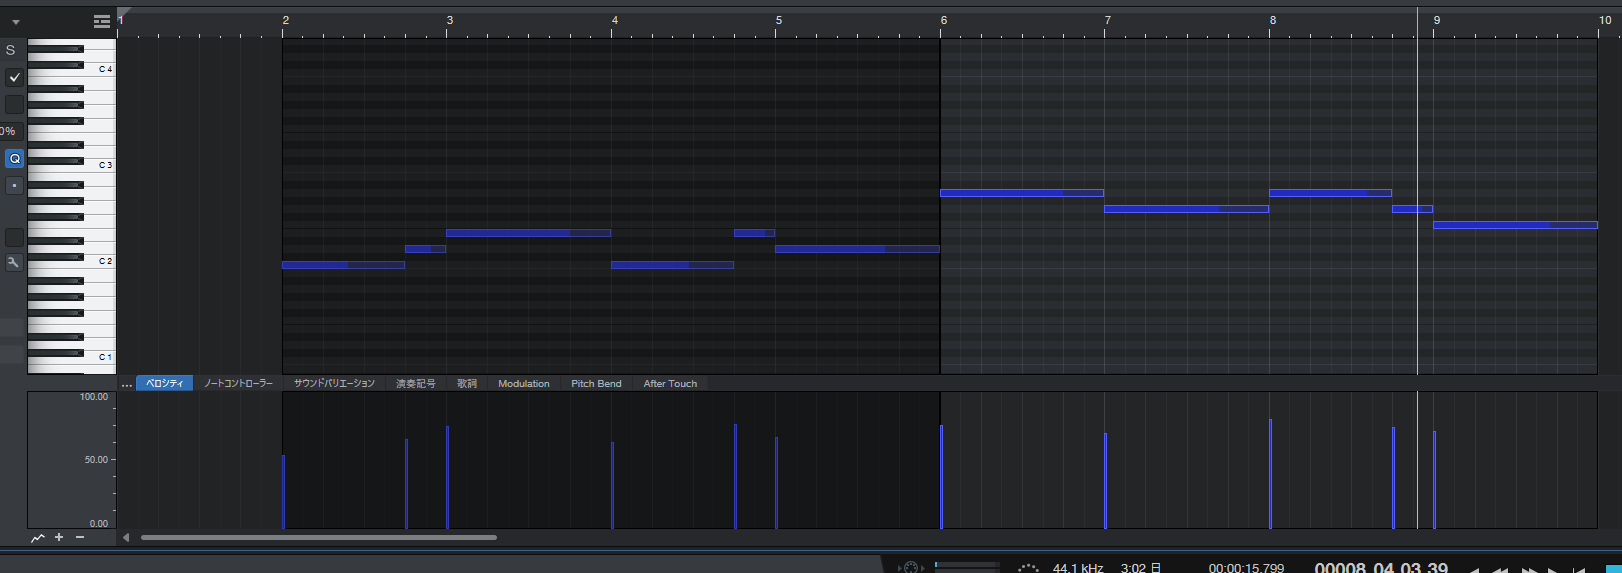The height and width of the screenshot is (573, 1622).
Task: Open the 歌詞 tab
Action: (467, 383)
